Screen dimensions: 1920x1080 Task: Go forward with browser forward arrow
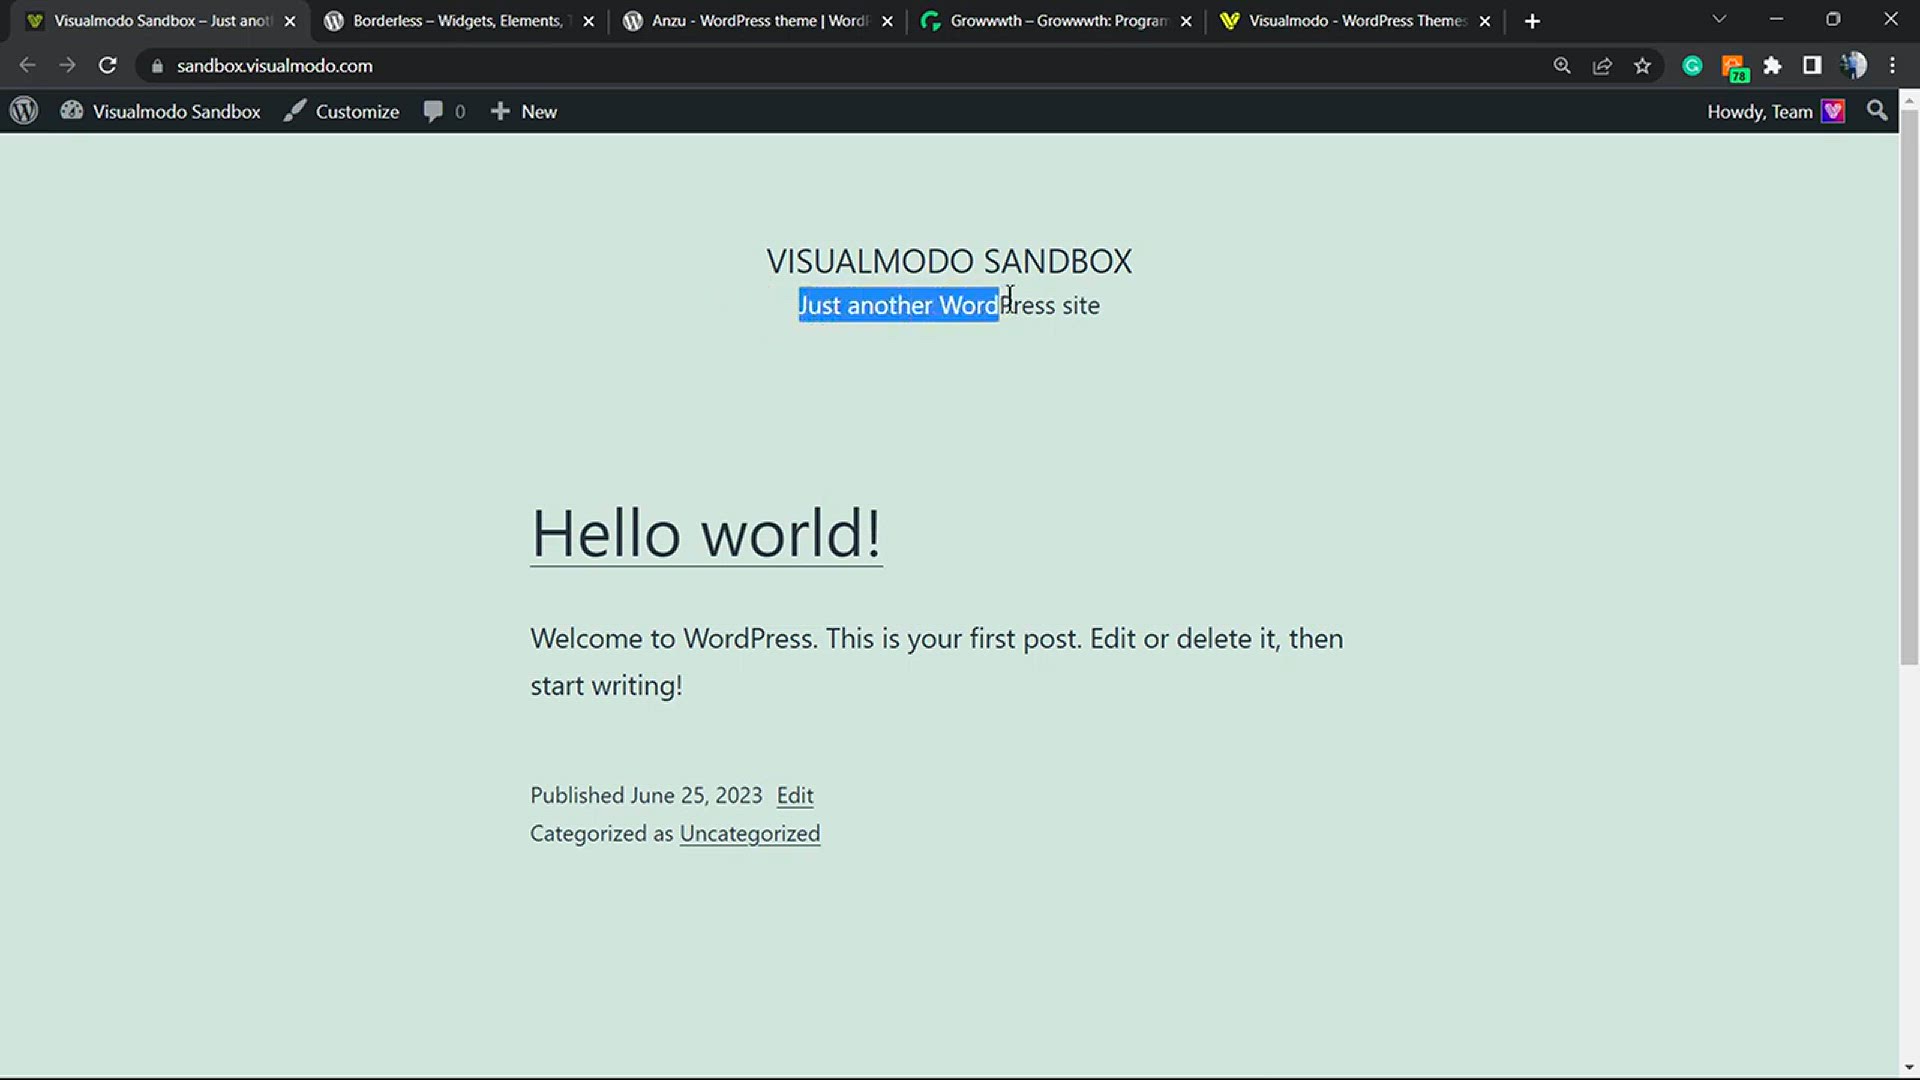(67, 65)
